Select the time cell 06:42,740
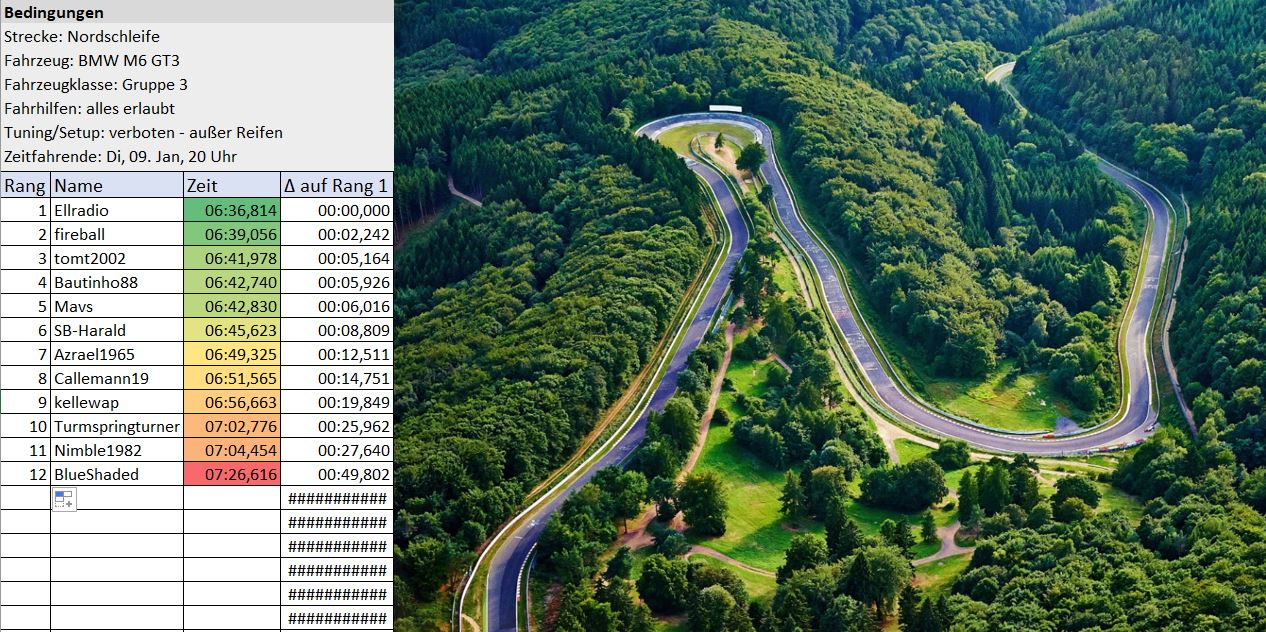1266x632 pixels. (232, 282)
